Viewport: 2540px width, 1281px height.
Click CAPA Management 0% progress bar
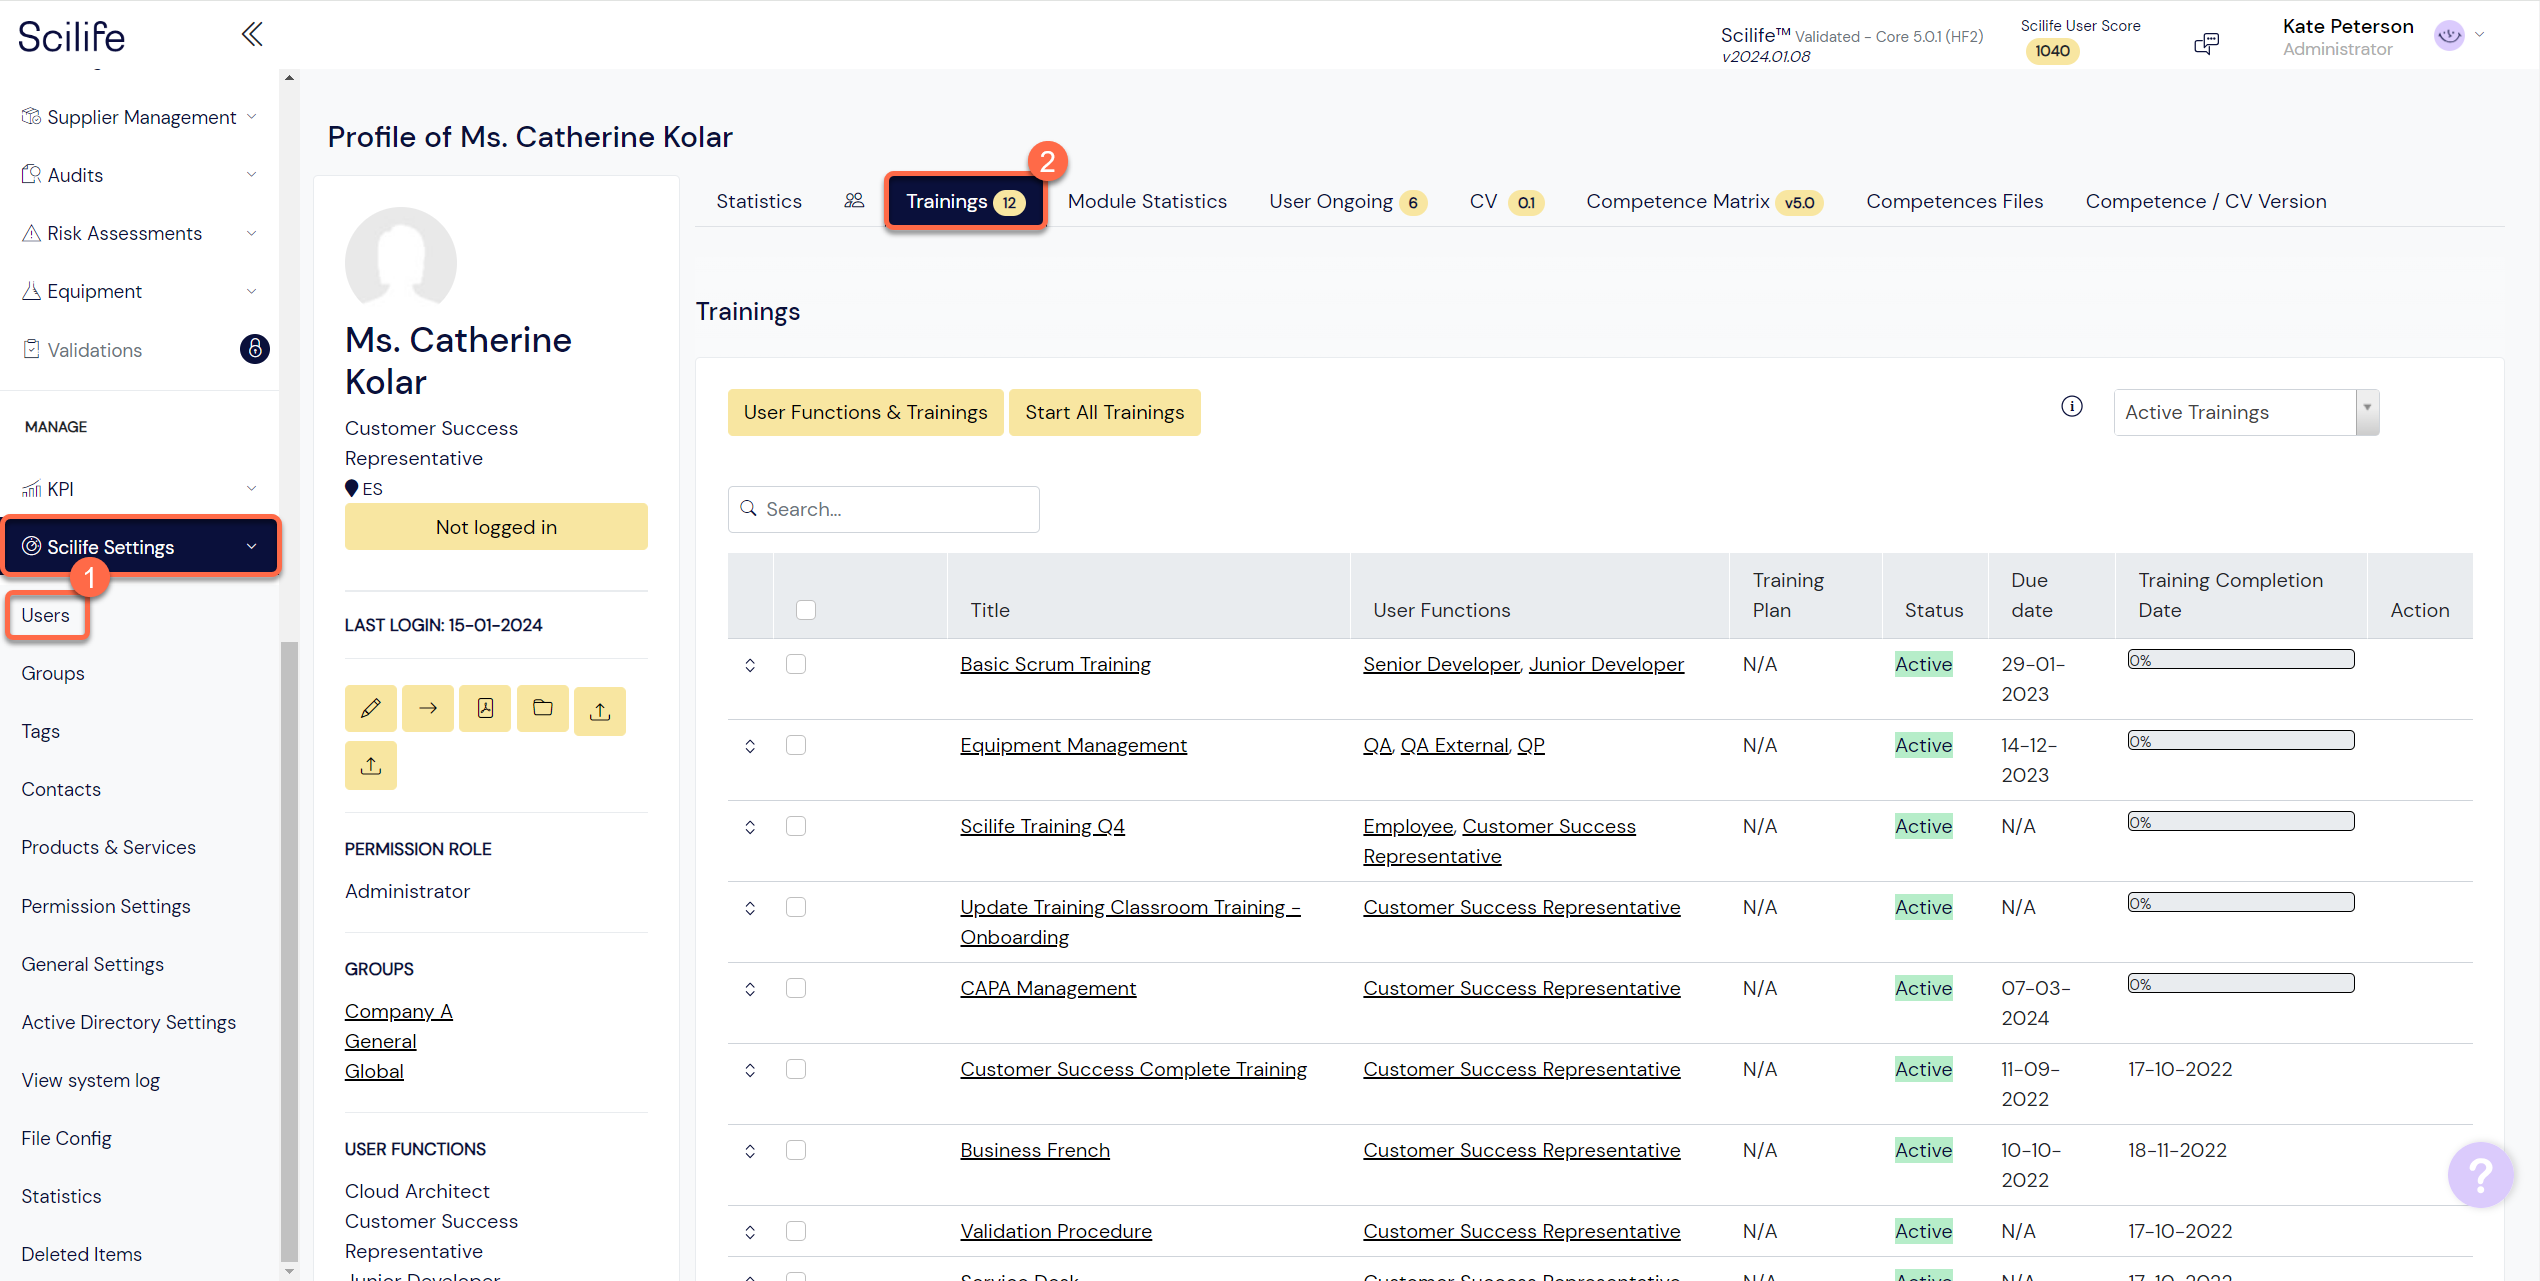2240,984
